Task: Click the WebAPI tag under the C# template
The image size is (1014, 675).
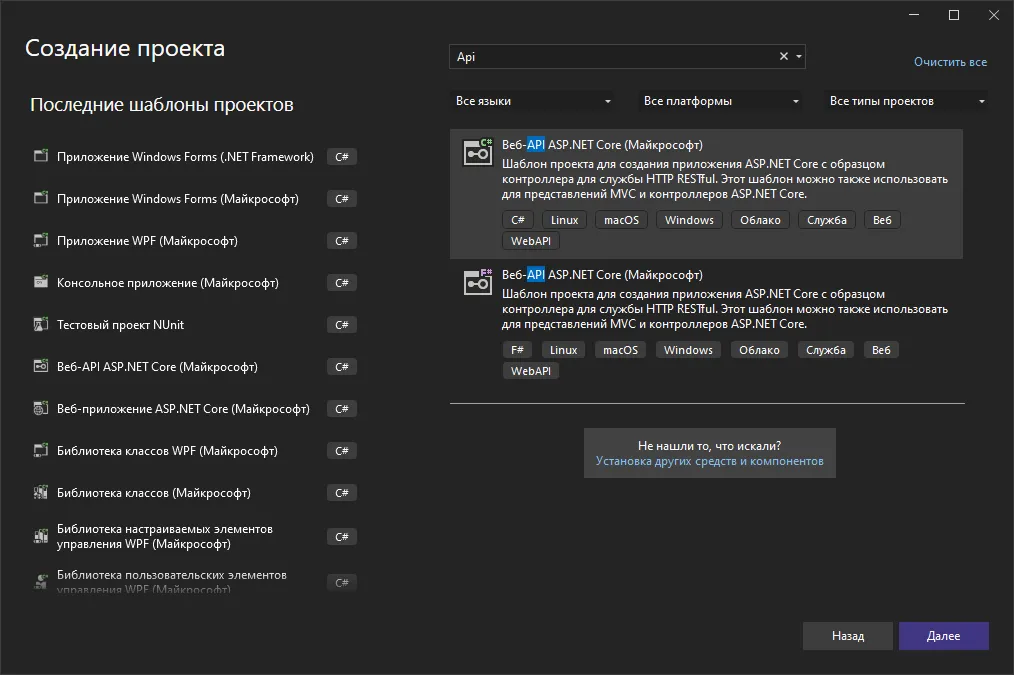Action: pos(531,241)
